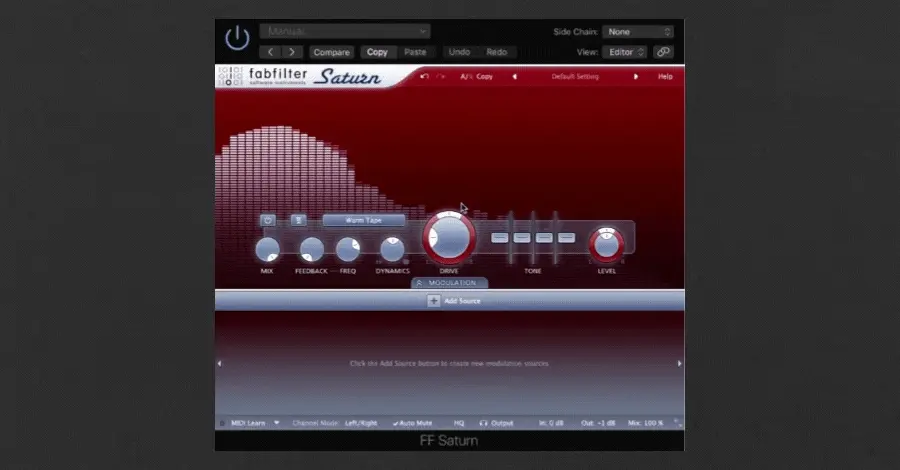
Task: Click the Copy button in header
Action: click(377, 52)
